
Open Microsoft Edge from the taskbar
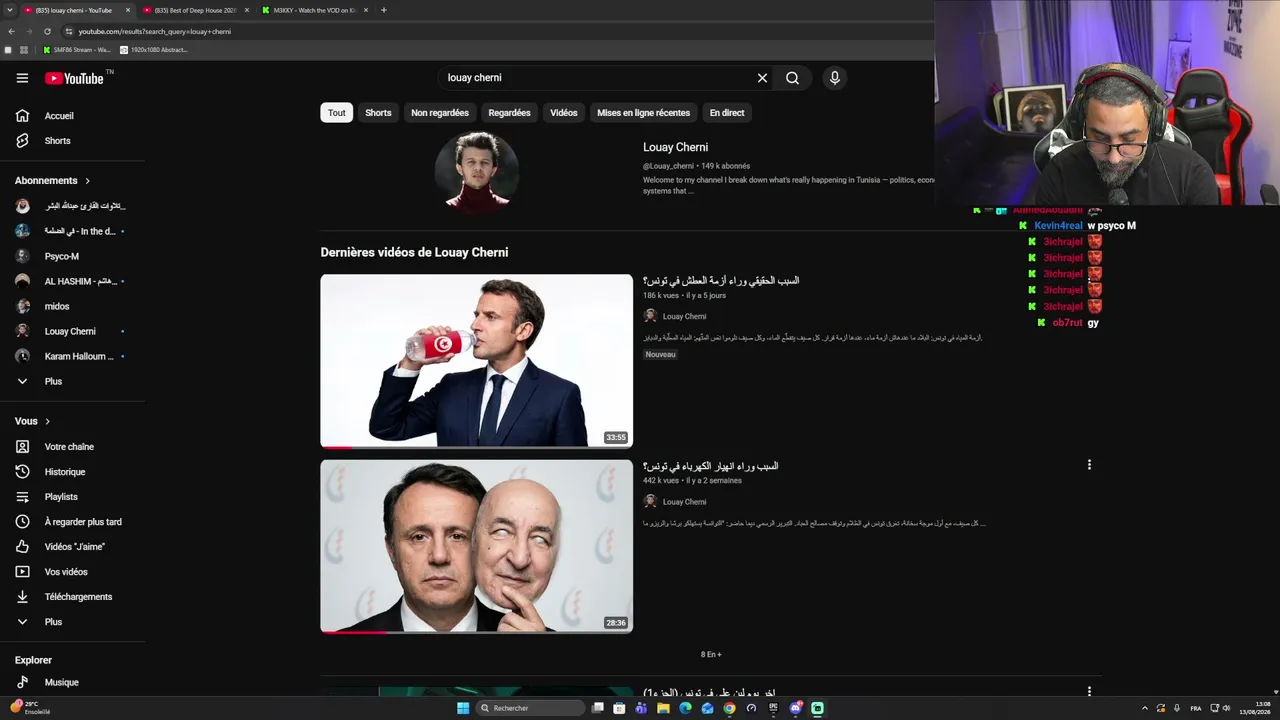(x=685, y=708)
